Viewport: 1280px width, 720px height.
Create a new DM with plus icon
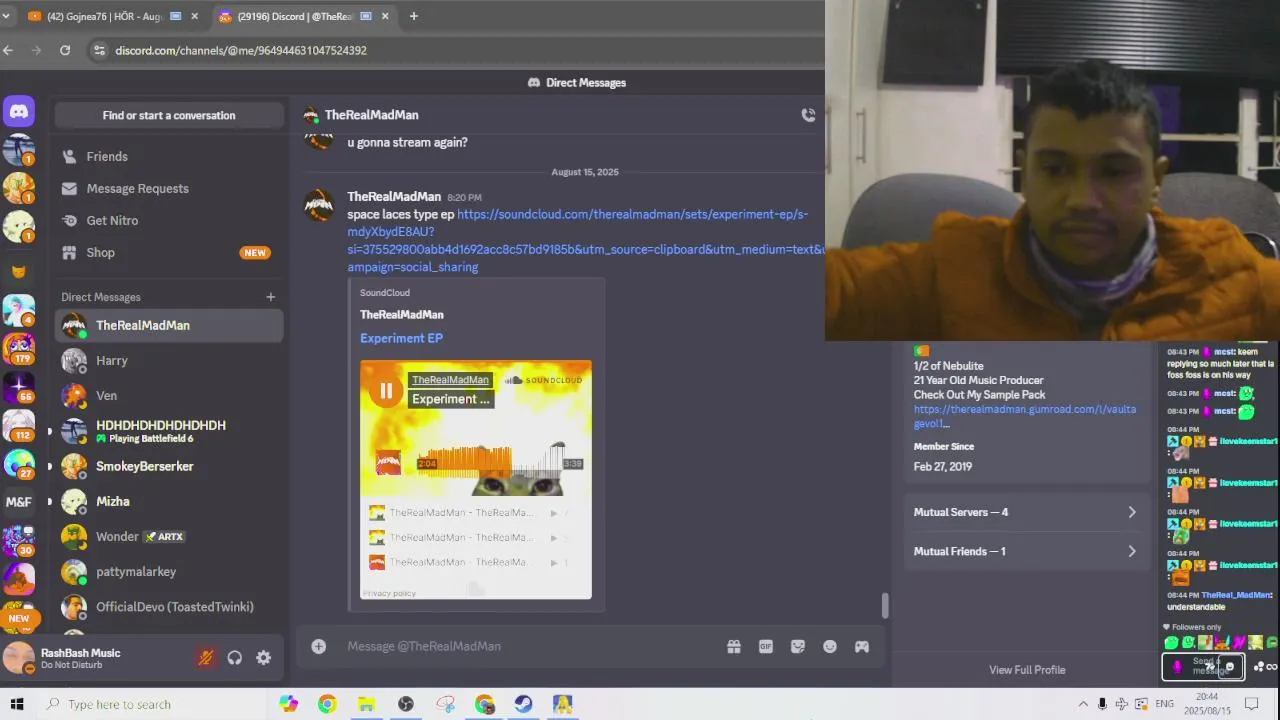(270, 297)
